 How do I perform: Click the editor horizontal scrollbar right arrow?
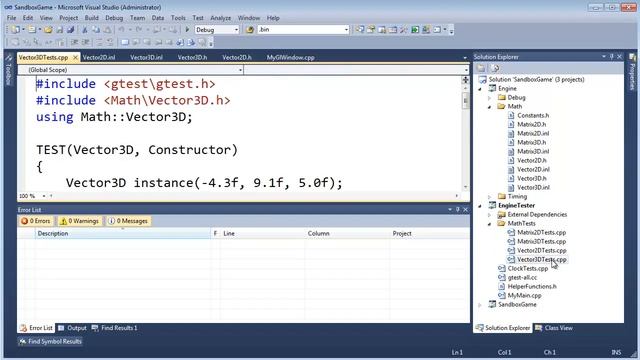(457, 196)
